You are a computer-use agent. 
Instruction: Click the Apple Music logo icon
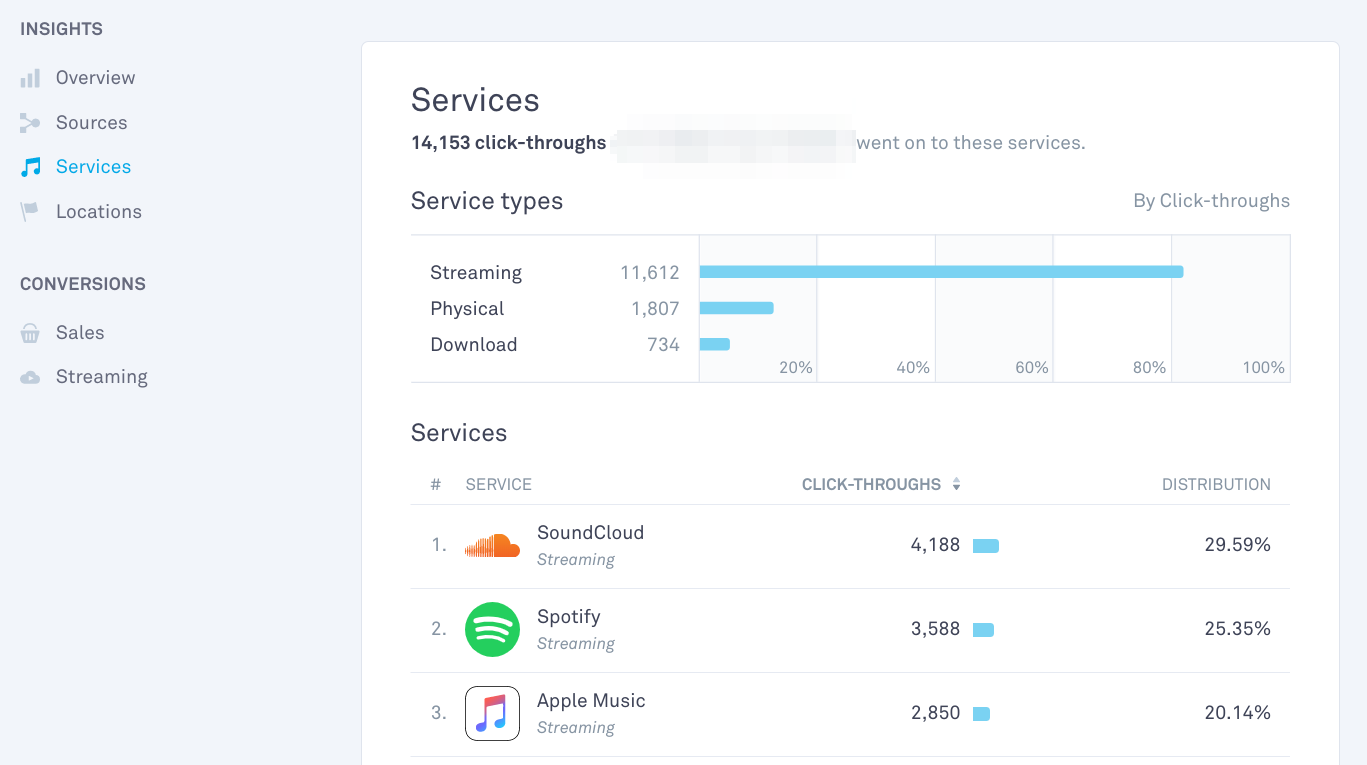click(x=492, y=713)
